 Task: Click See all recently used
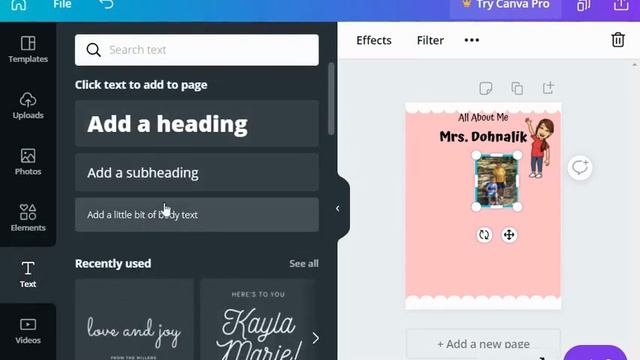pyautogui.click(x=304, y=264)
